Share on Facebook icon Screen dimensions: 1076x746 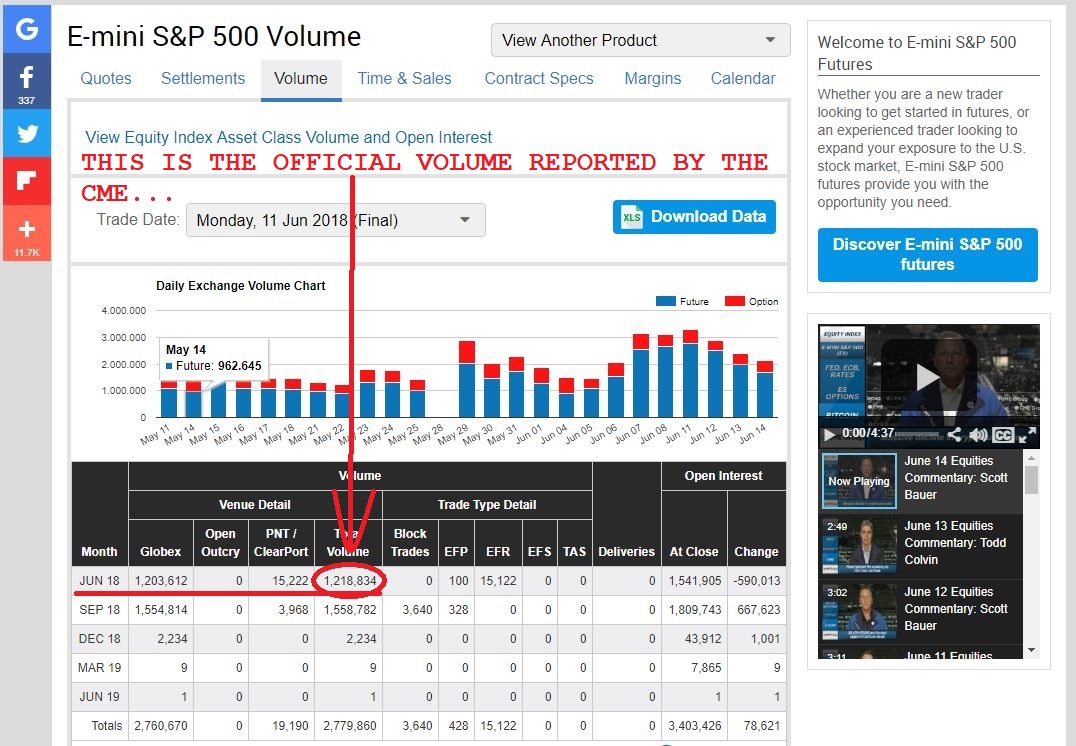pos(26,81)
